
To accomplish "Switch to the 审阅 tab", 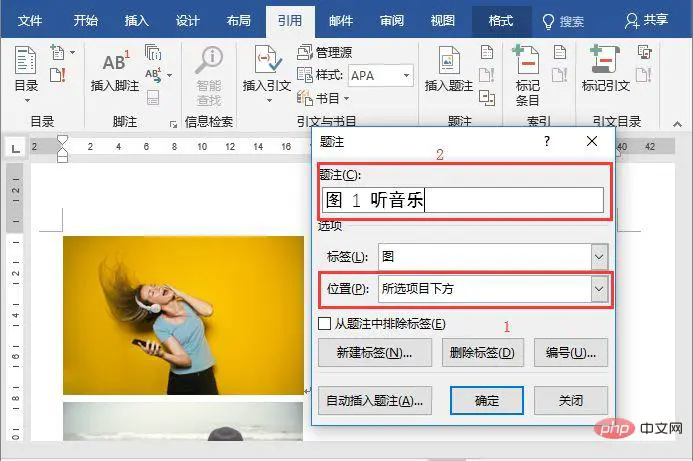I will coord(392,20).
